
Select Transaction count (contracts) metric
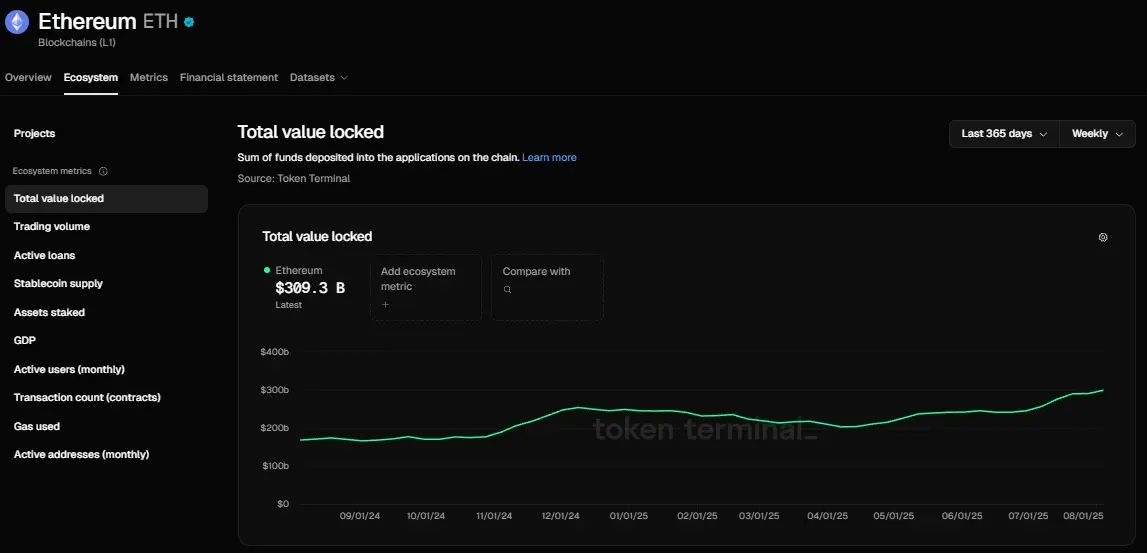click(x=87, y=397)
